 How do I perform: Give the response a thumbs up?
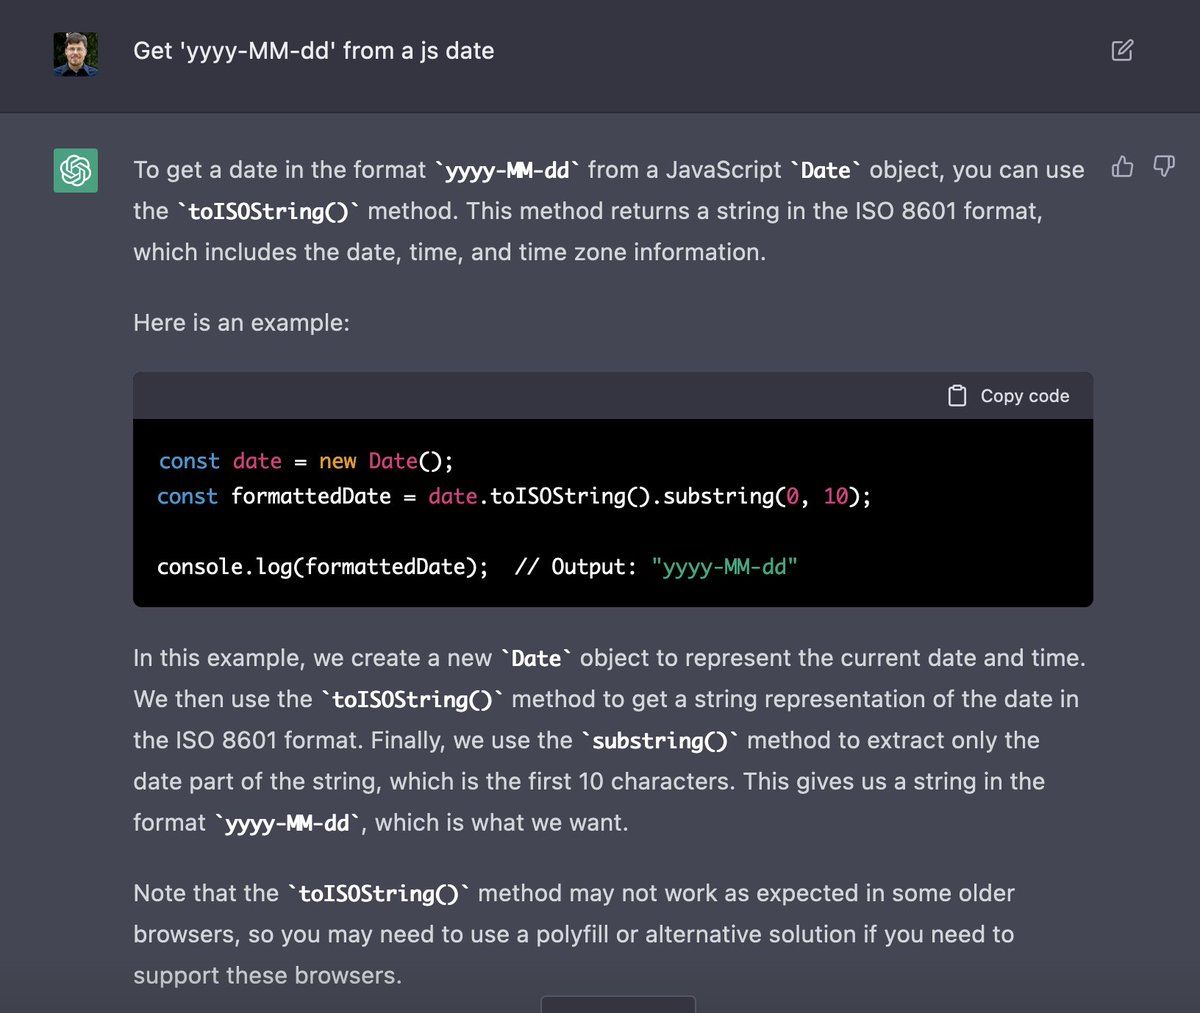1123,167
